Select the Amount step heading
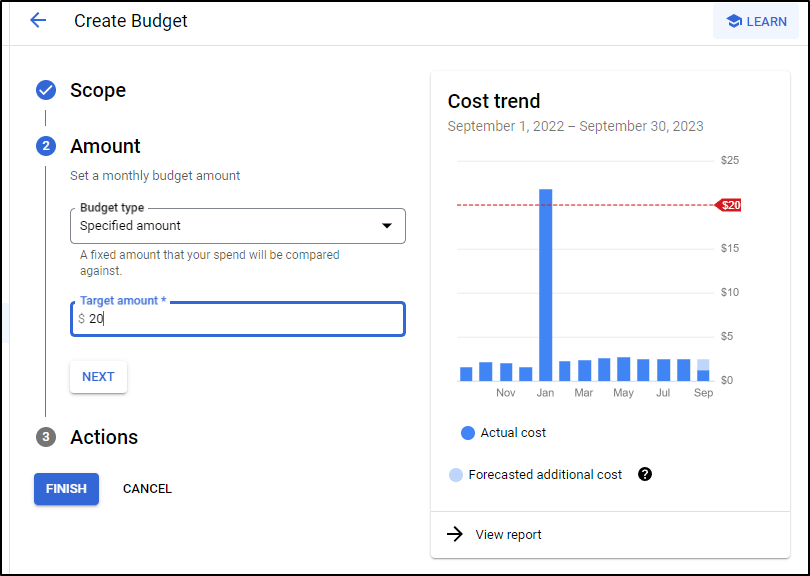The image size is (810, 576). [x=105, y=146]
